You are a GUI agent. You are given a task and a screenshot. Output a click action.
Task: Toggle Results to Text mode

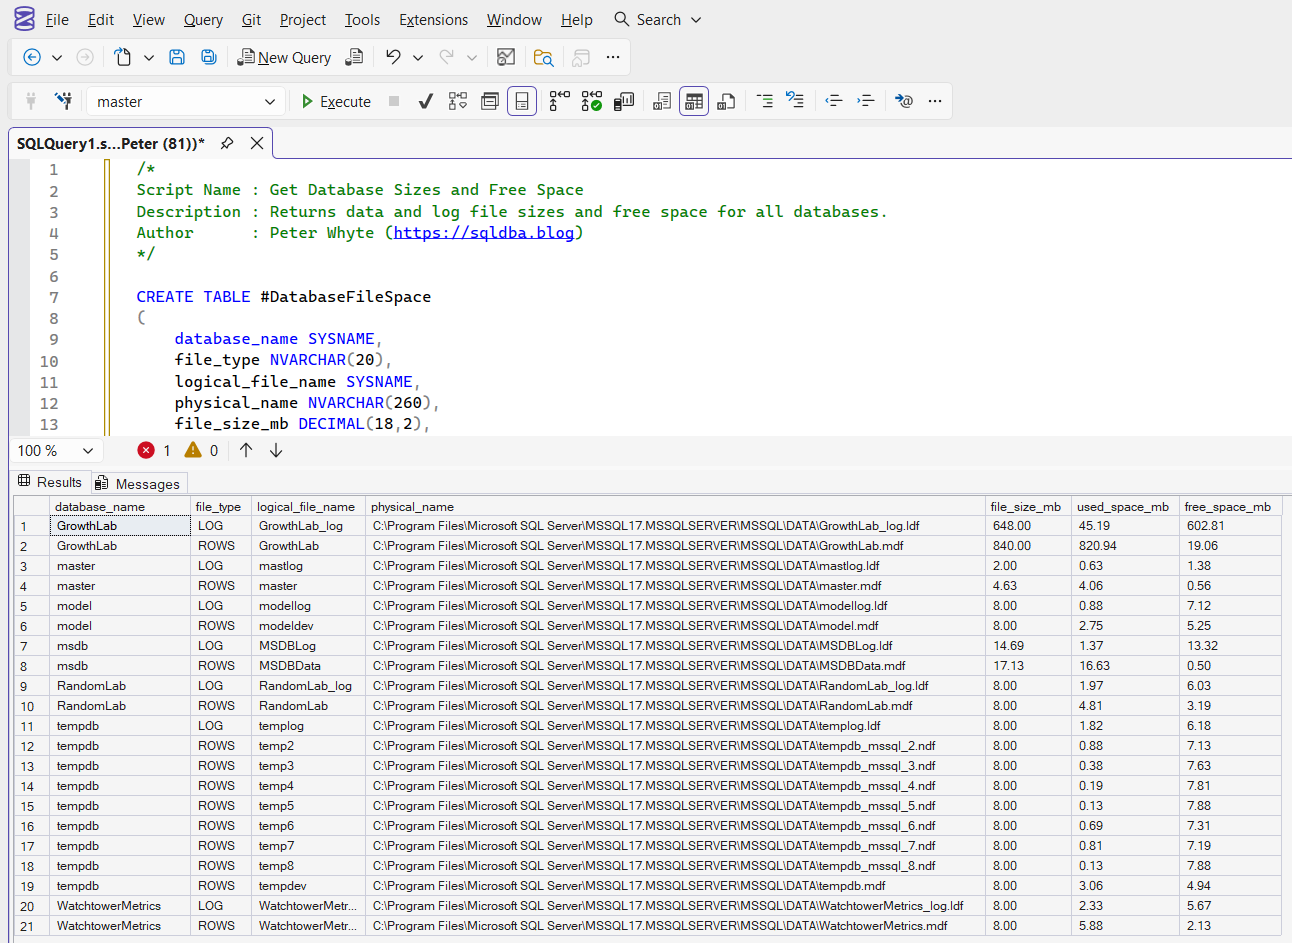[662, 101]
